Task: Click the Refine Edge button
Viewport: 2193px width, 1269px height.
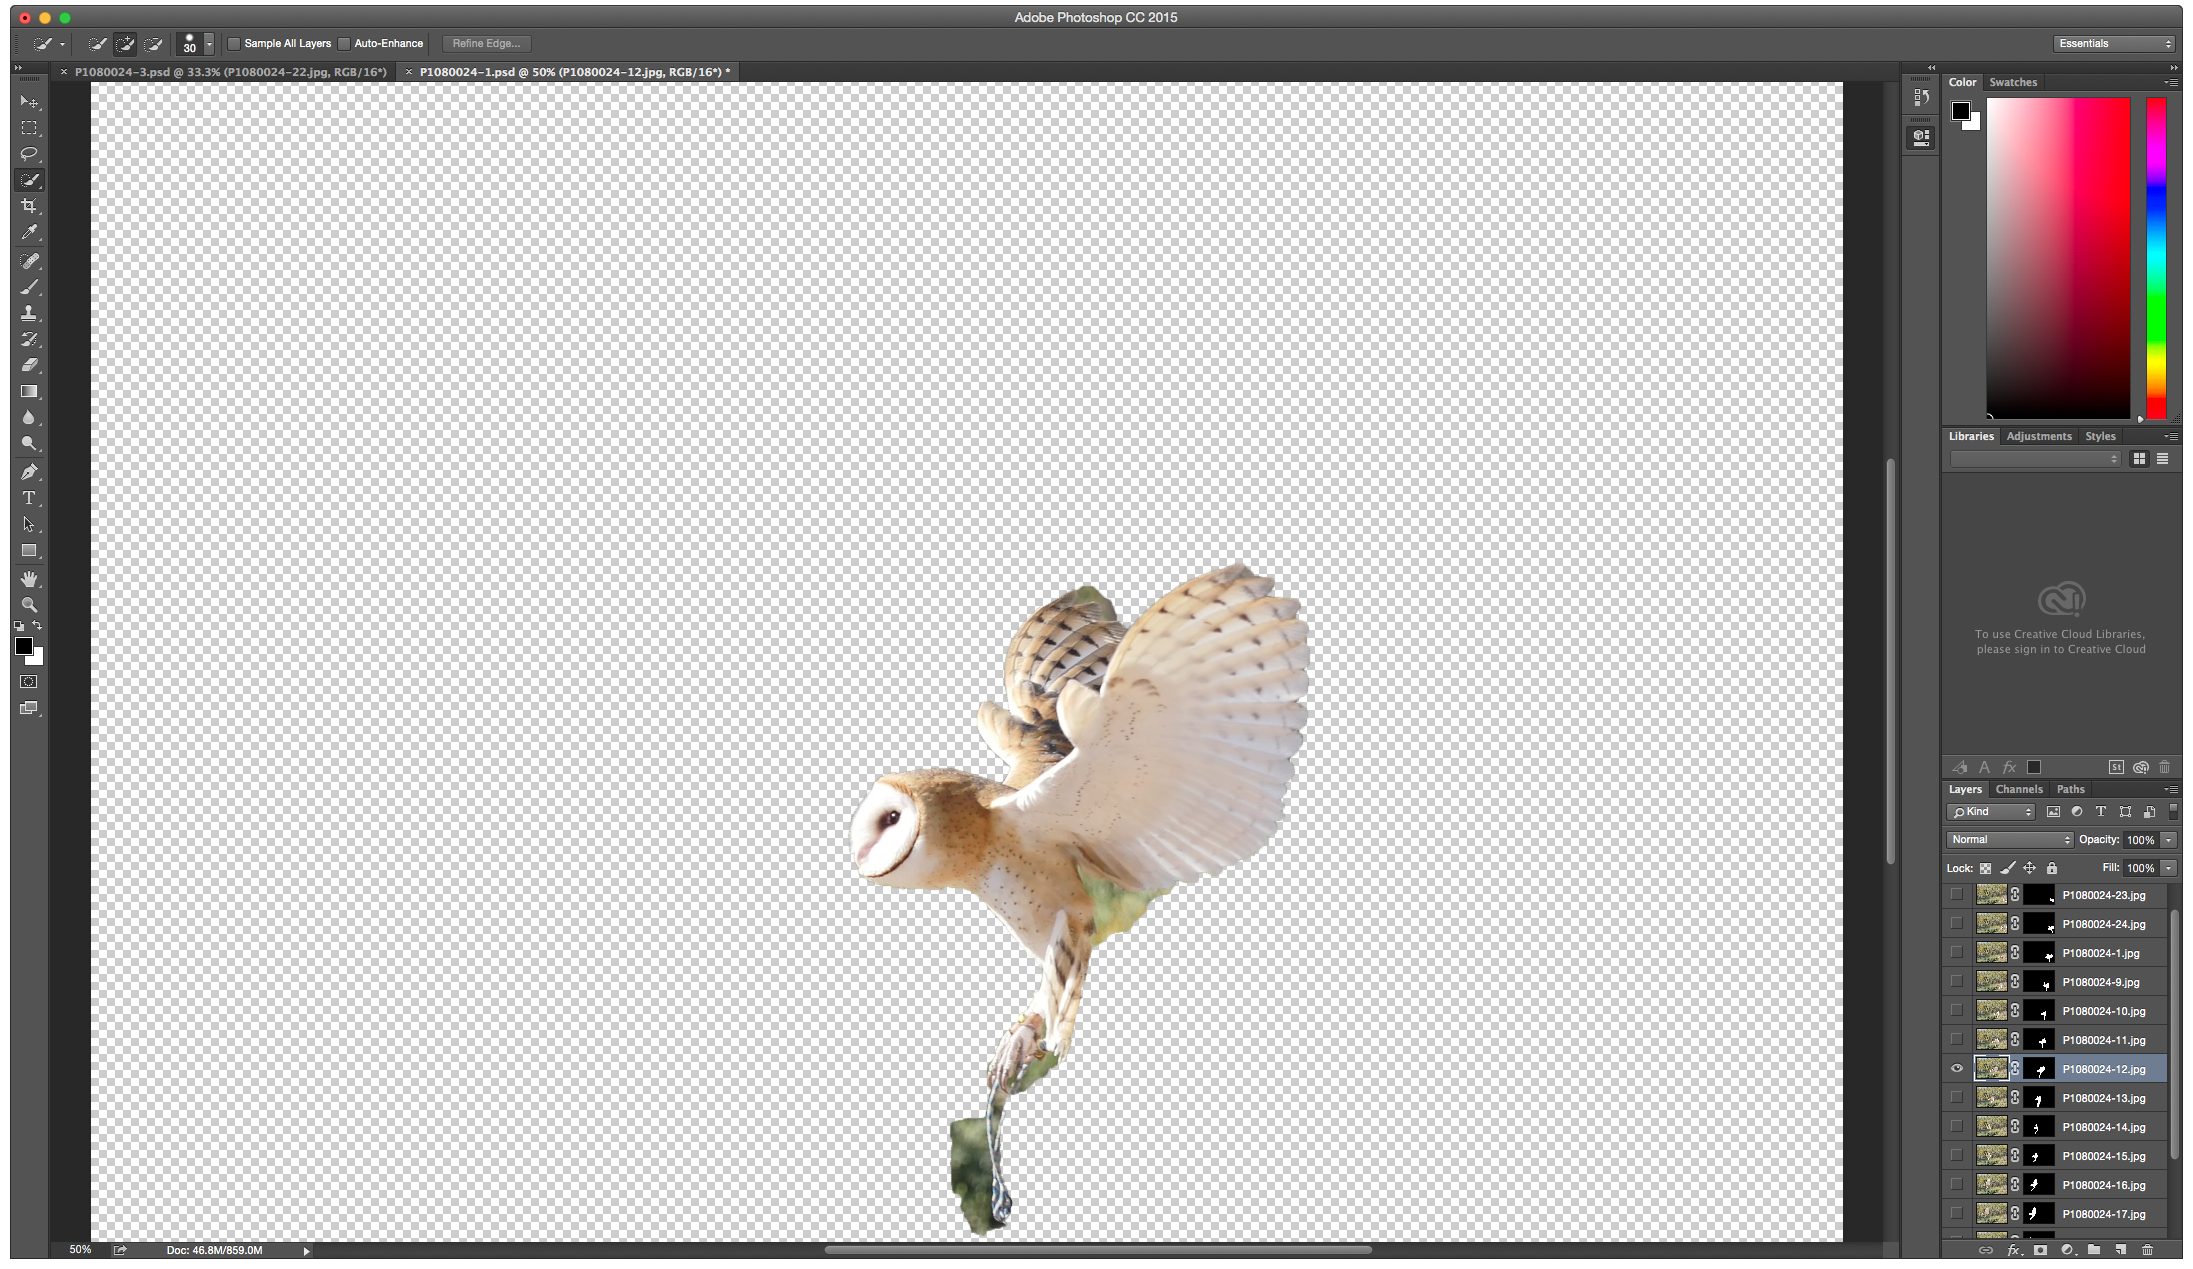Action: [x=486, y=44]
